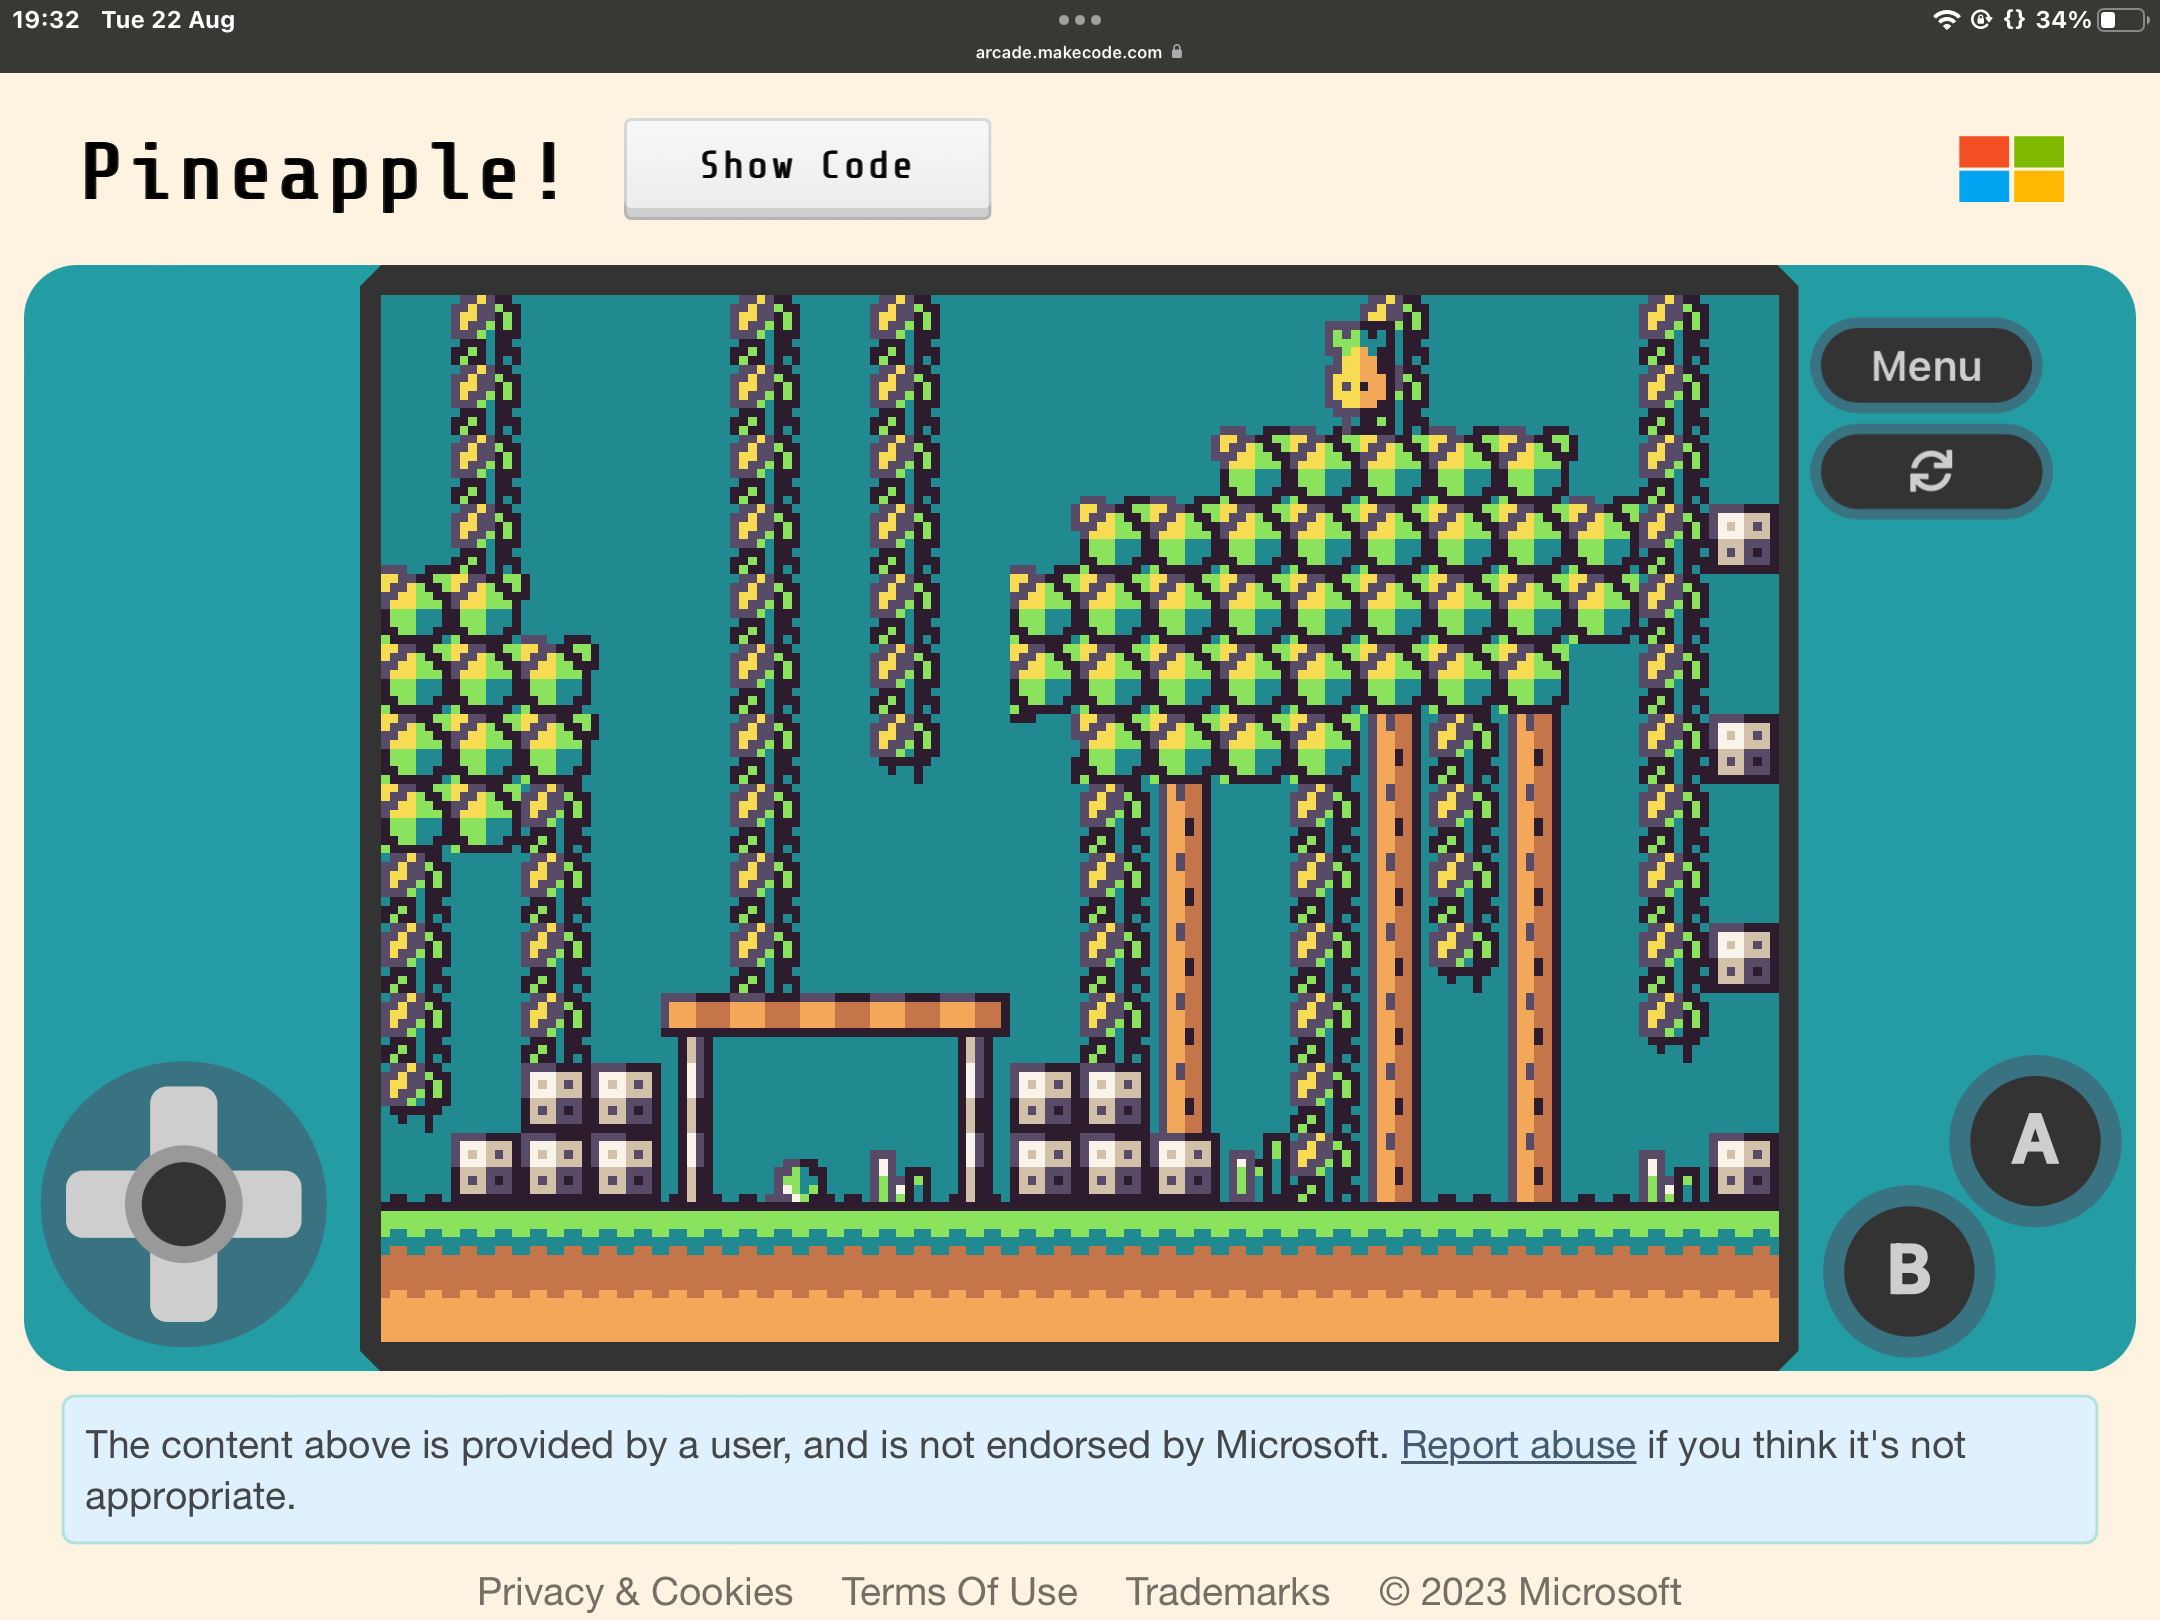Click the restart game refresh icon

coord(1929,471)
